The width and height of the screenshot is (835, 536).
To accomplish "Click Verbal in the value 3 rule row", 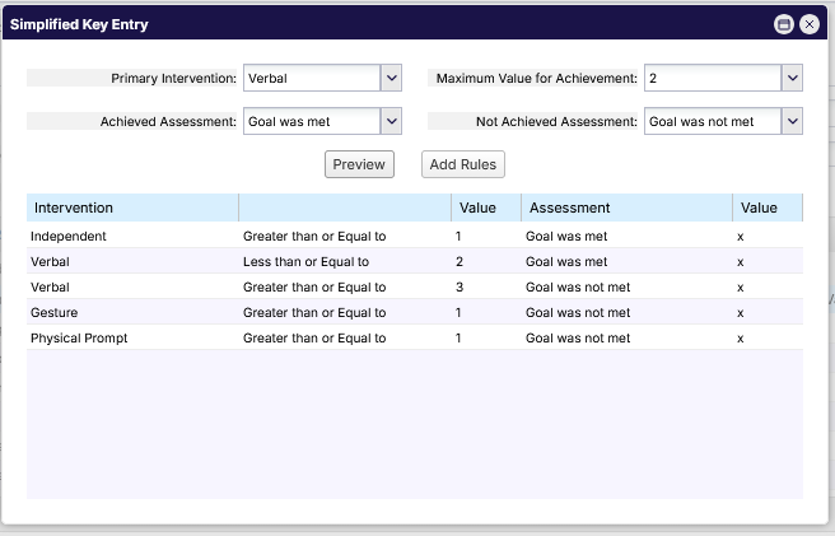I will pos(50,287).
